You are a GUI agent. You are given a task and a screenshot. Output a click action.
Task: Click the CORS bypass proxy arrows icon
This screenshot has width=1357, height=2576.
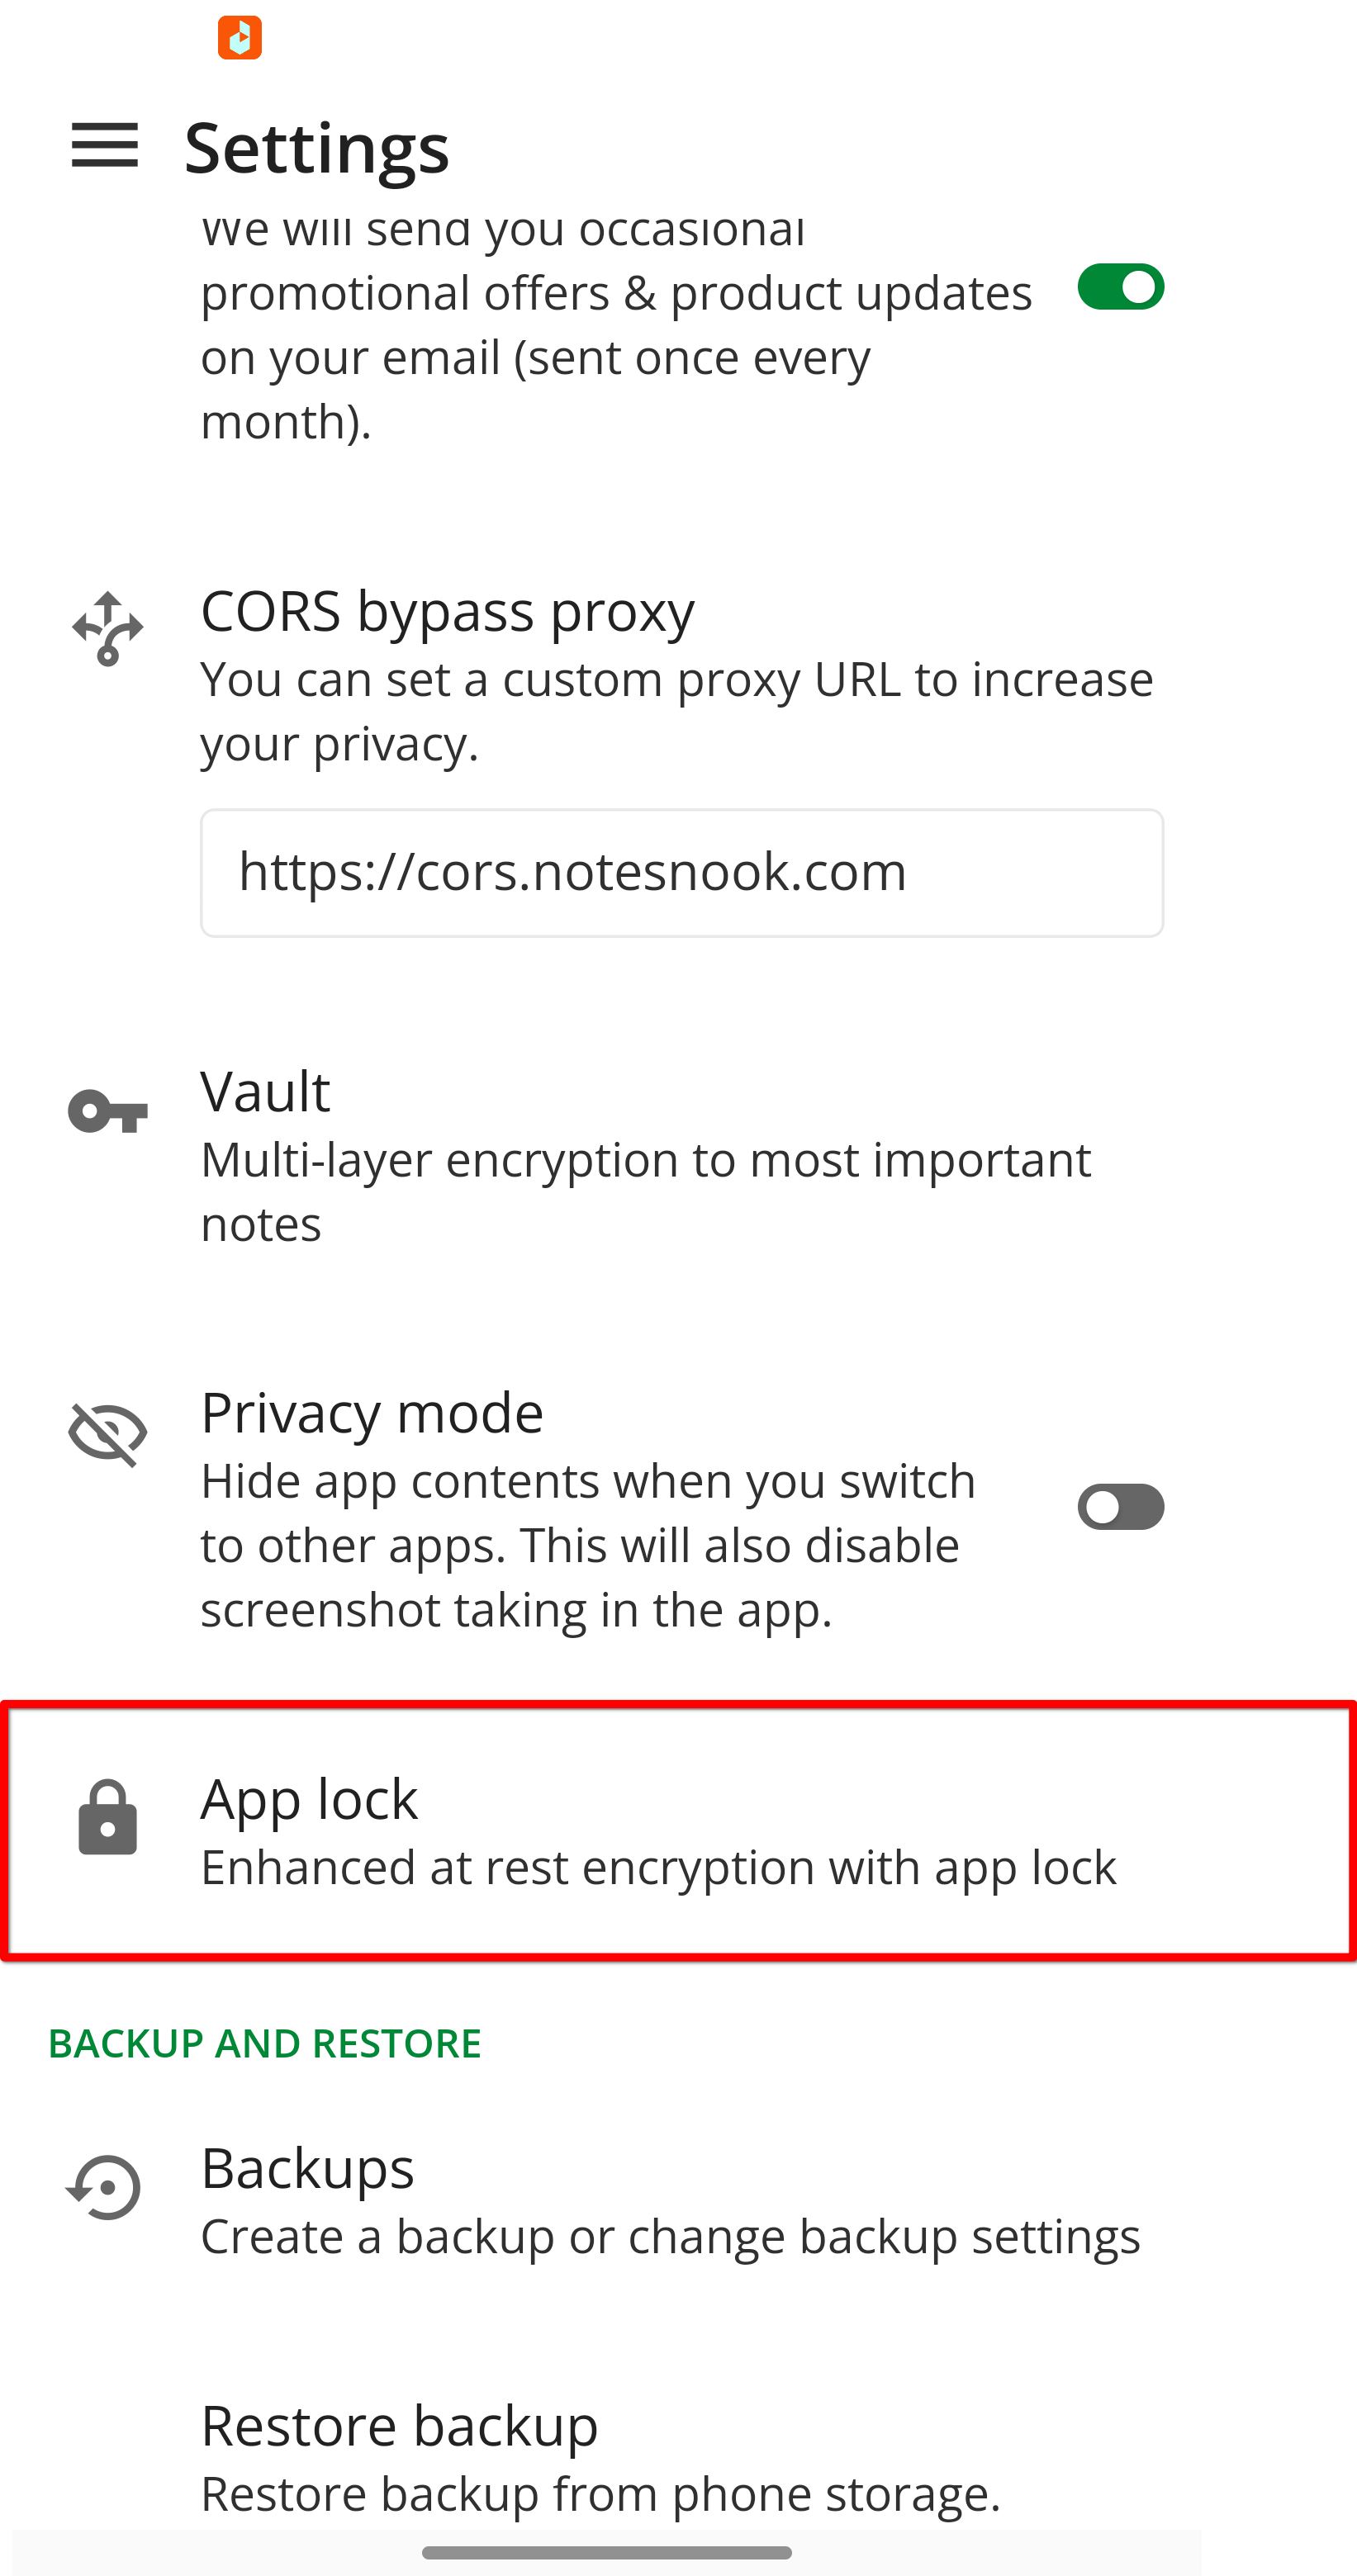point(108,629)
